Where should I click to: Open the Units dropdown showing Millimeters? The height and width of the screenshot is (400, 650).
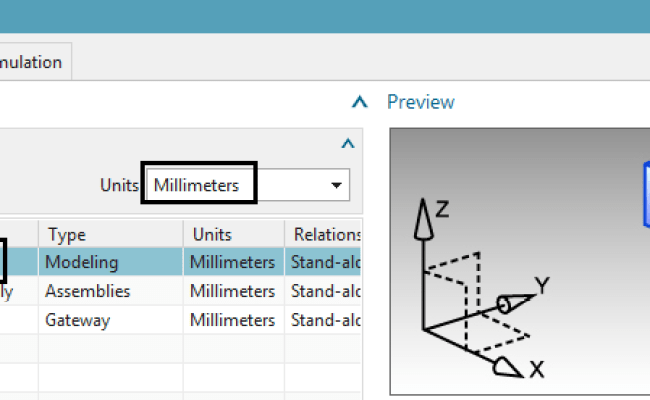[248, 185]
